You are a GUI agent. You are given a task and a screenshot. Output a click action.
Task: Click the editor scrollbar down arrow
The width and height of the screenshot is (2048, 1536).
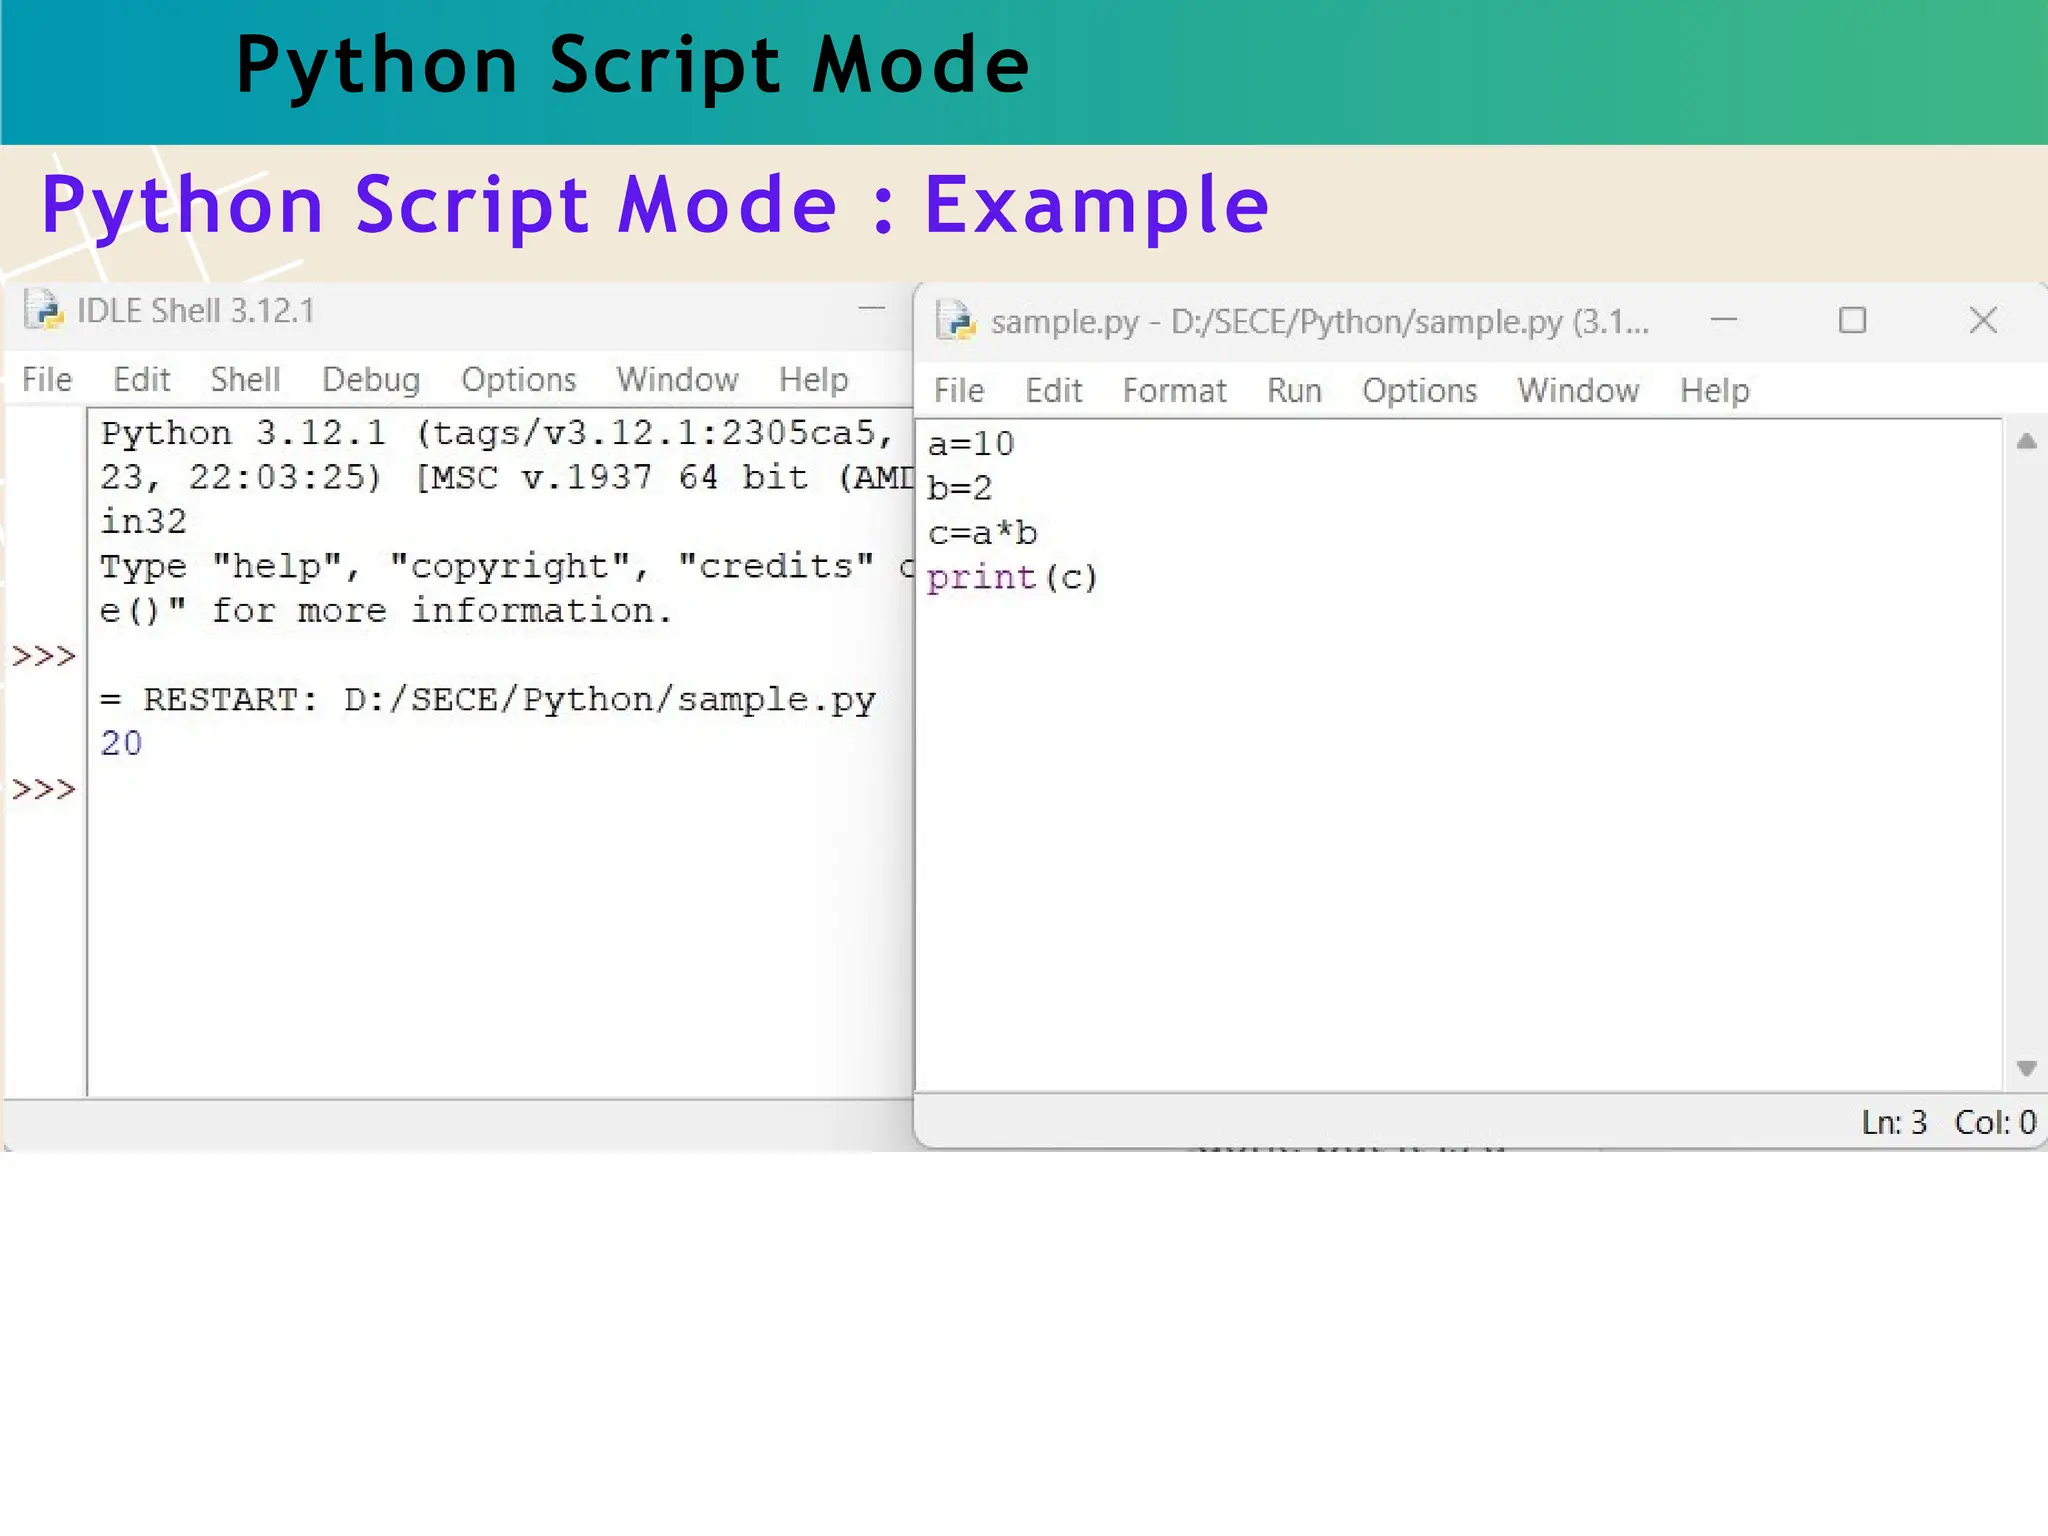2026,1068
